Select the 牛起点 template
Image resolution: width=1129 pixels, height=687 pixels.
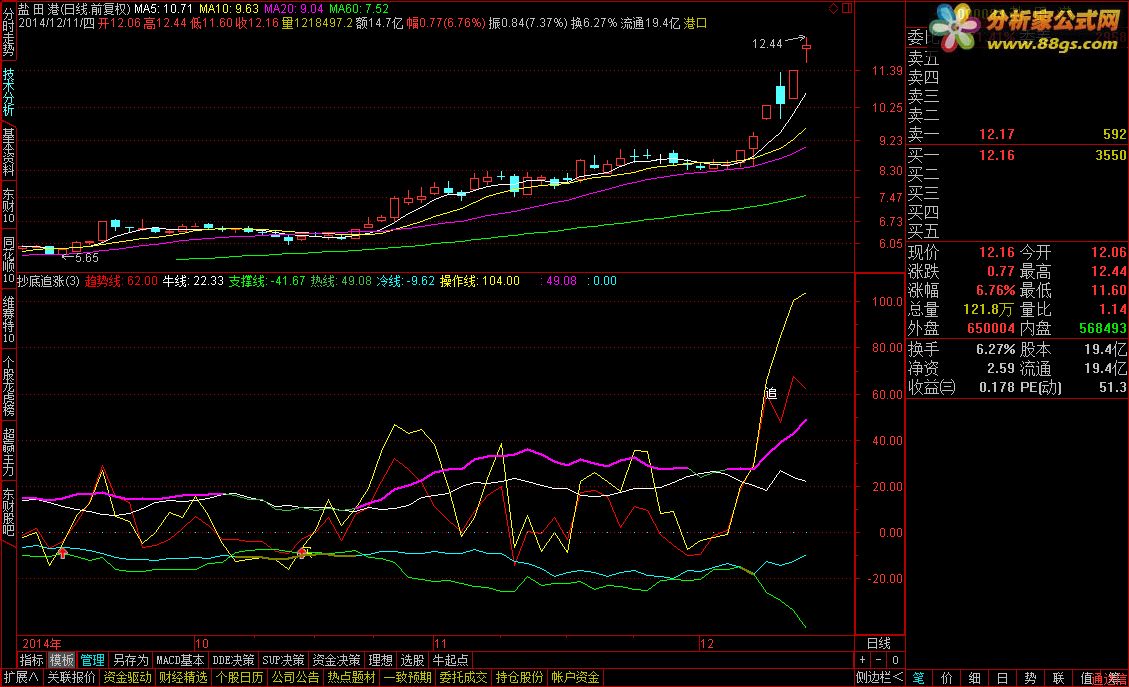[451, 660]
